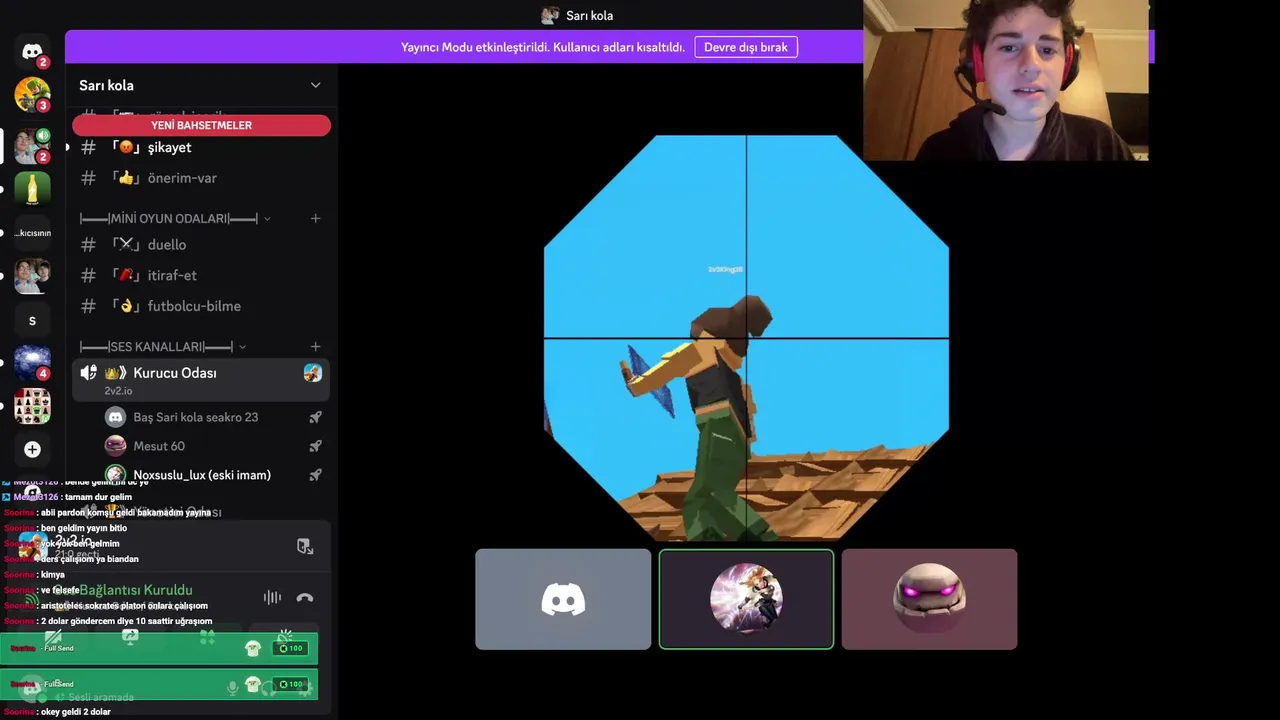Select user Baş Sari kola seakro 23
The width and height of the screenshot is (1280, 720).
(x=195, y=417)
